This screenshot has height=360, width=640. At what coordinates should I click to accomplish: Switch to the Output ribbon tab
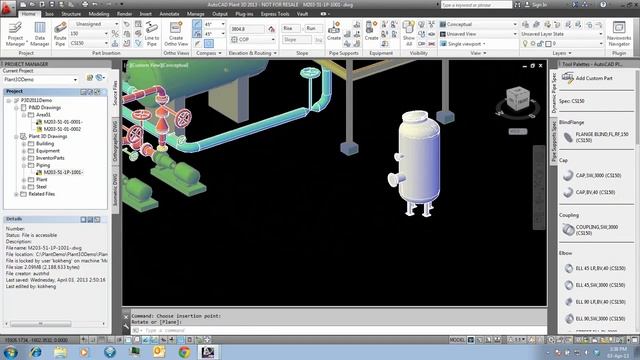[220, 14]
